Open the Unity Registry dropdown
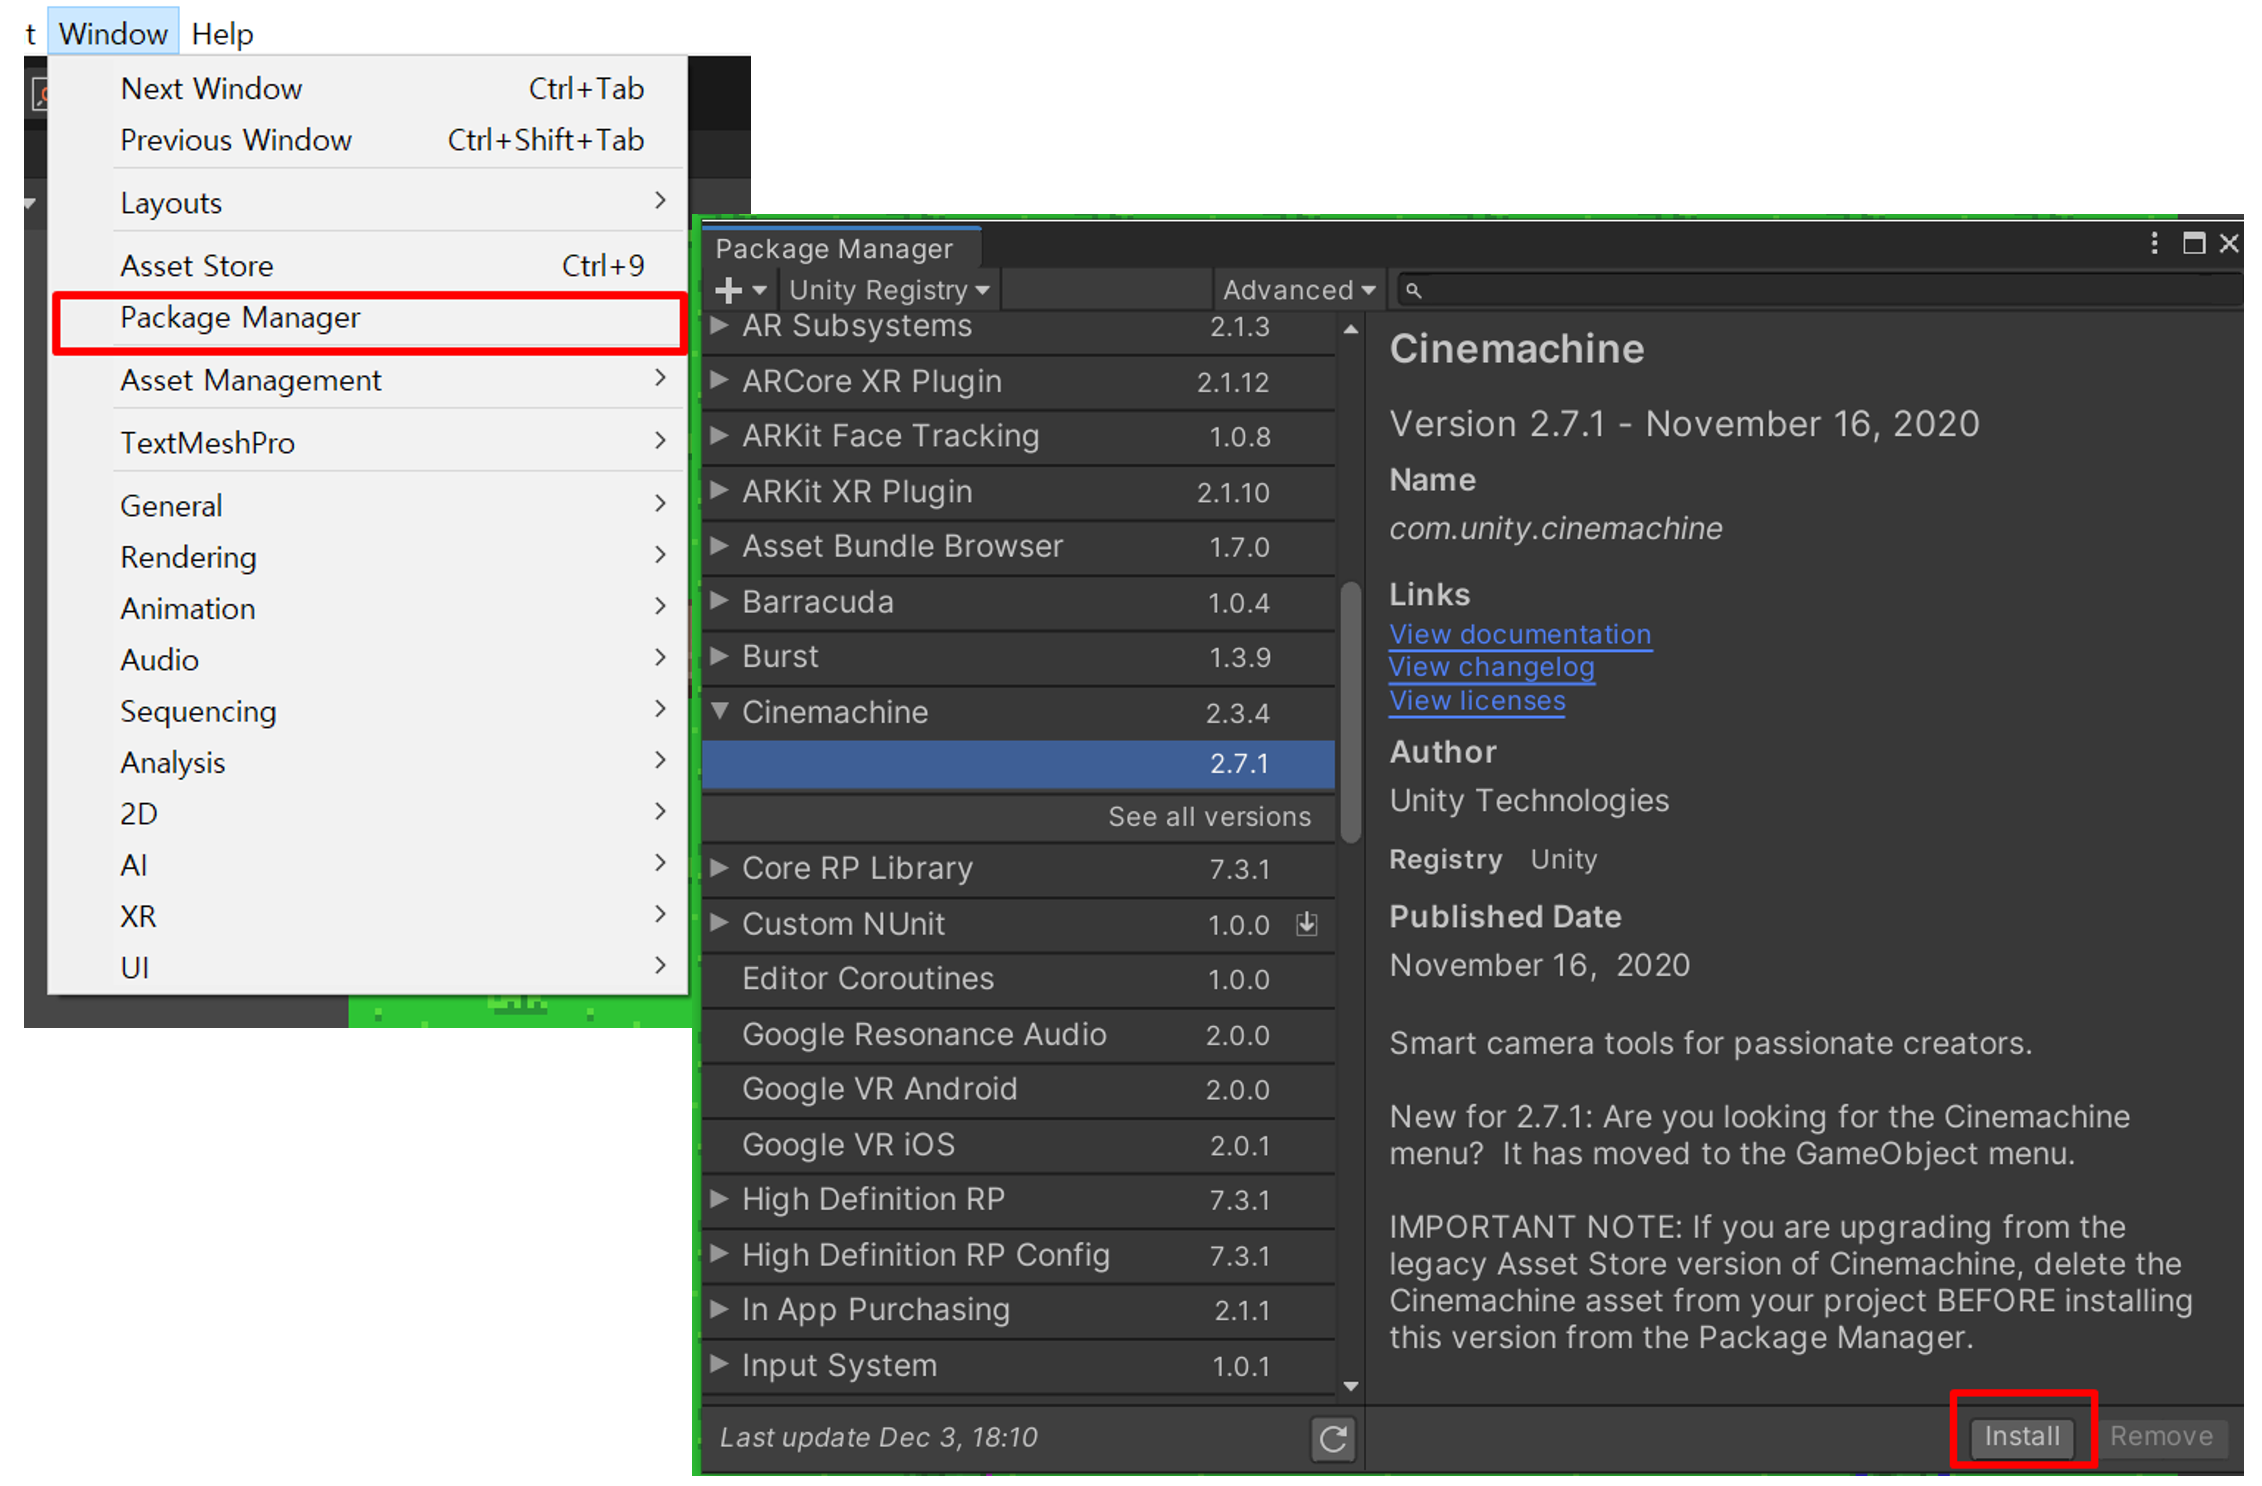Screen dimensions: 2262x1486 click(x=888, y=290)
